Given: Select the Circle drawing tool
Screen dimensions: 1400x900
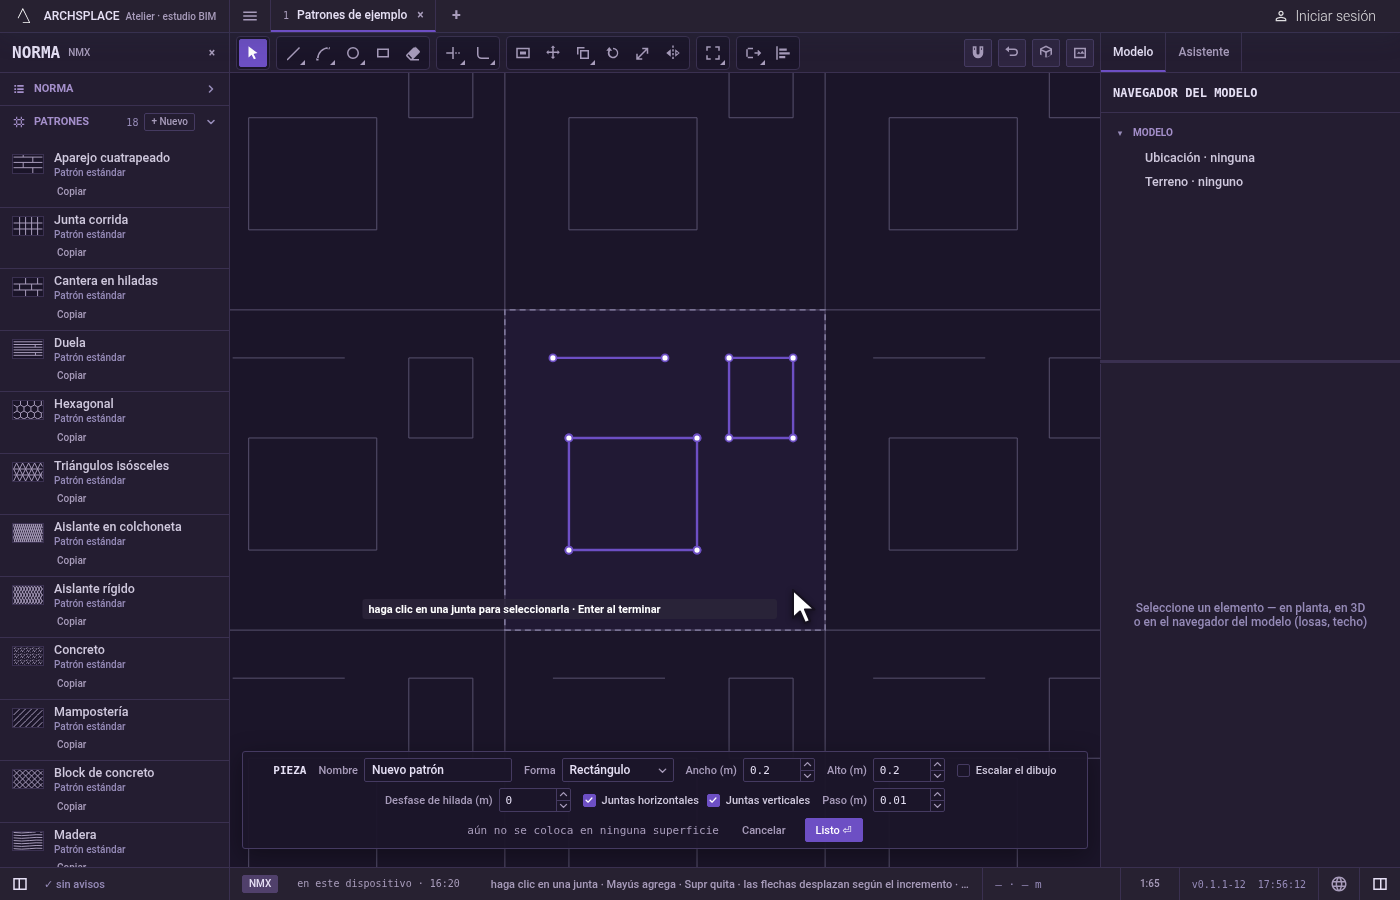Looking at the screenshot, I should click(353, 53).
